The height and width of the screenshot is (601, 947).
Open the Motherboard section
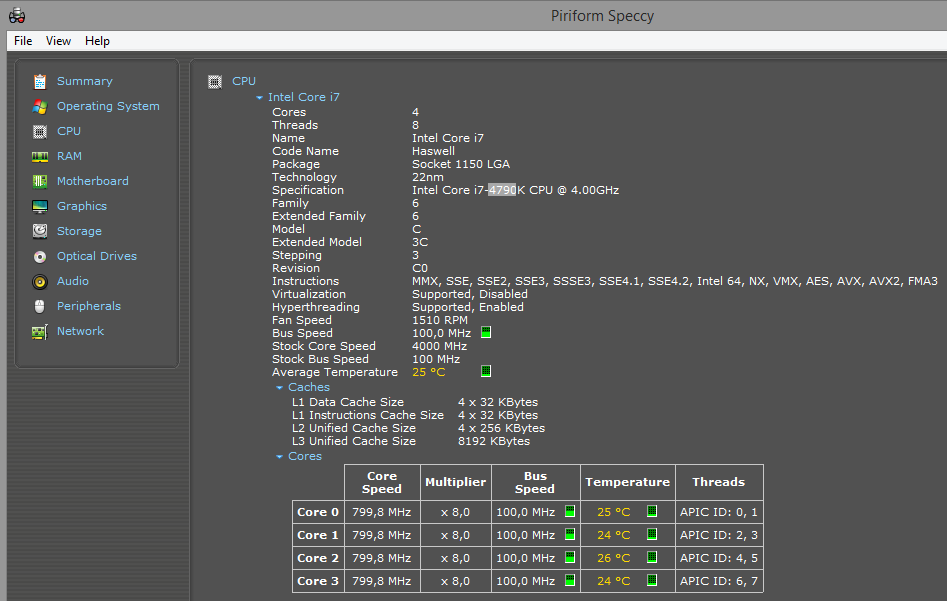pyautogui.click(x=92, y=181)
